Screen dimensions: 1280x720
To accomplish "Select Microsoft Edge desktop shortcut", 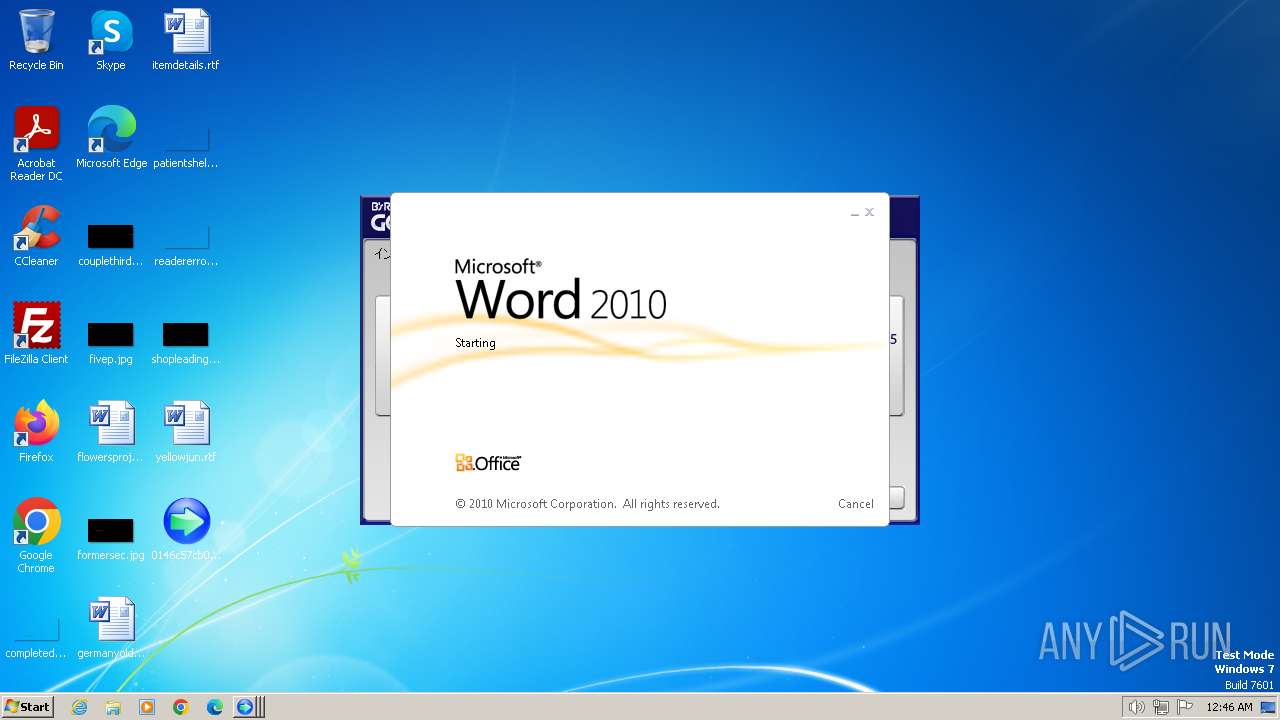I will tap(111, 138).
